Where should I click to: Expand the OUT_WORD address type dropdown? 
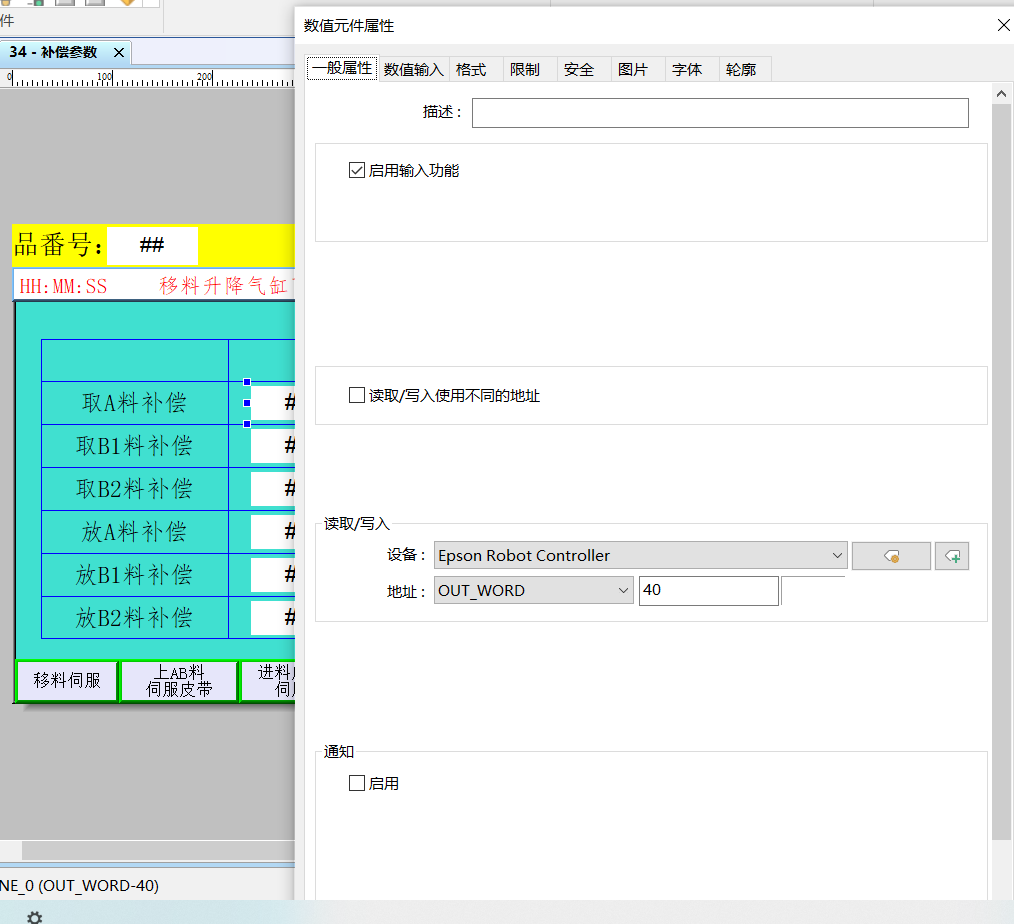click(534, 591)
